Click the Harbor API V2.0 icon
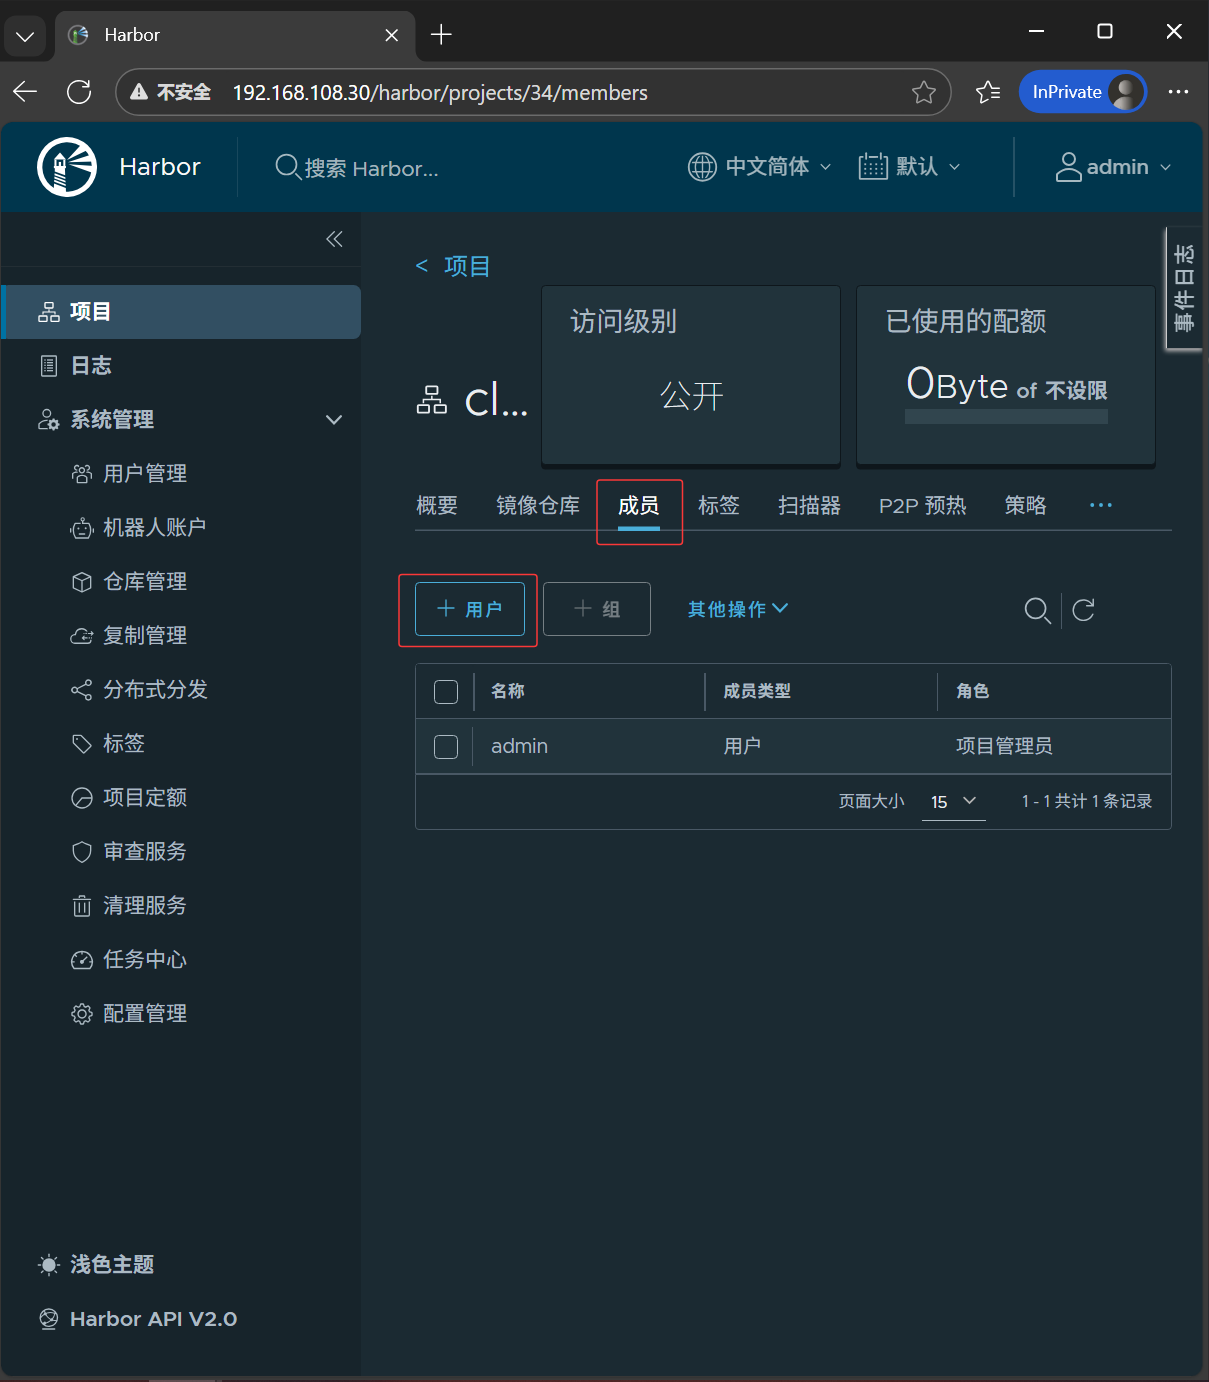 pyautogui.click(x=49, y=1319)
